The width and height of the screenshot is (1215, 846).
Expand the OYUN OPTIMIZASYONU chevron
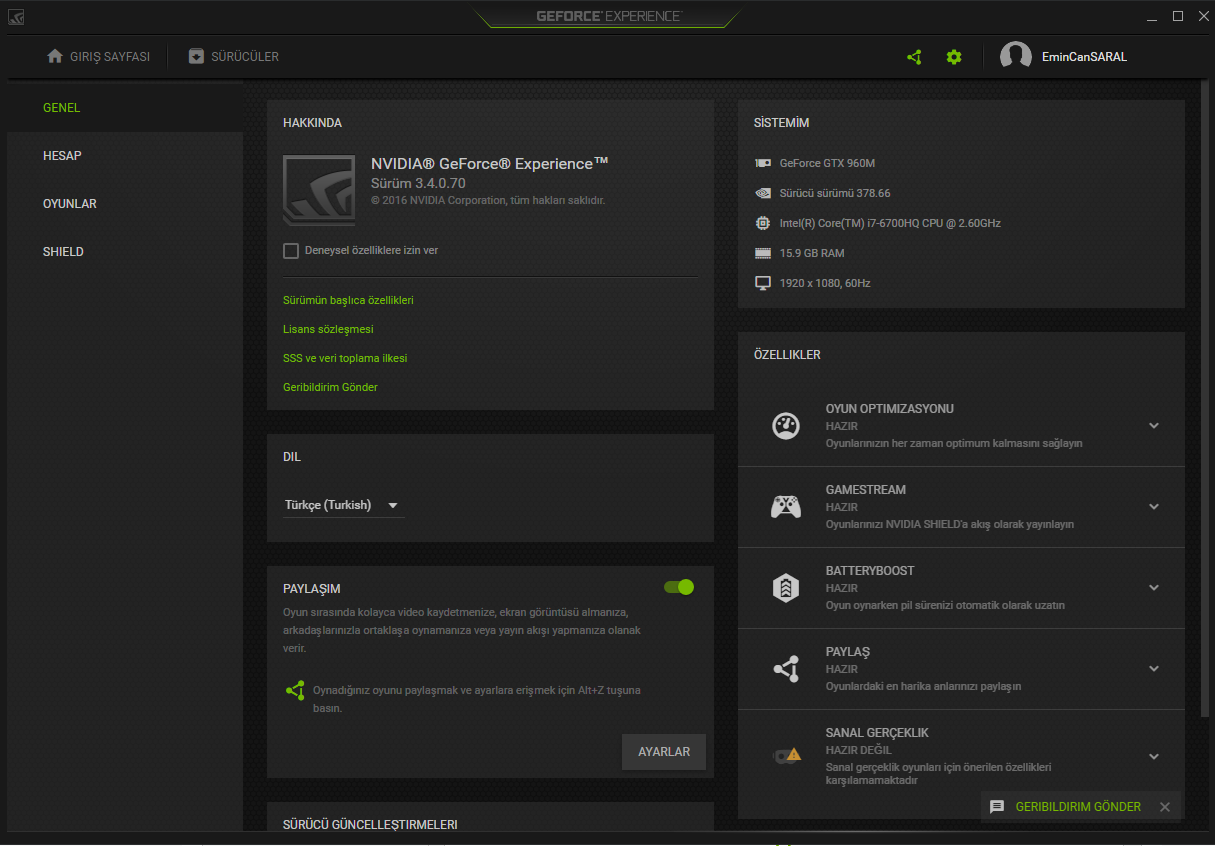1154,425
